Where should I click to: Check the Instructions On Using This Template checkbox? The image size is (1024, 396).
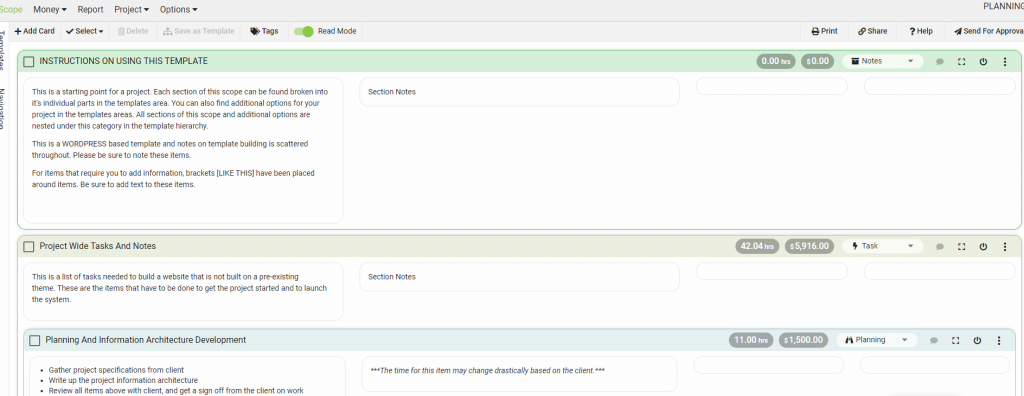[x=29, y=61]
